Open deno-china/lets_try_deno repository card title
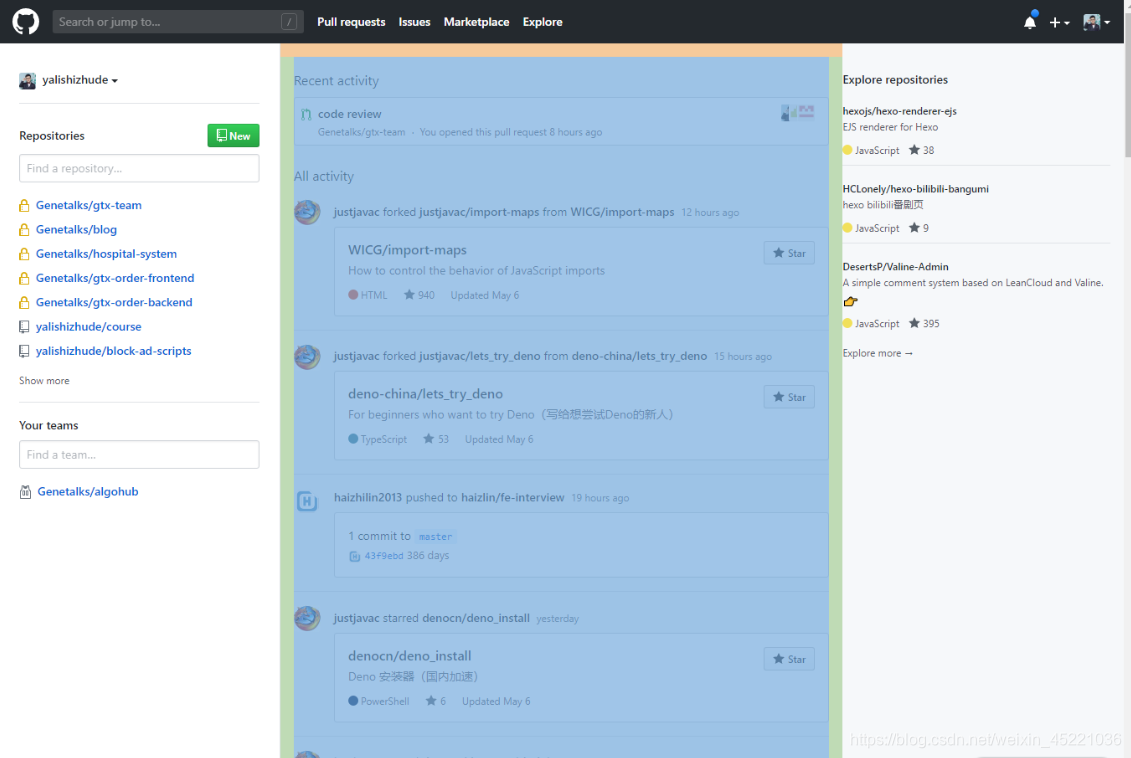Screen dimensions: 1131x758 coord(426,394)
